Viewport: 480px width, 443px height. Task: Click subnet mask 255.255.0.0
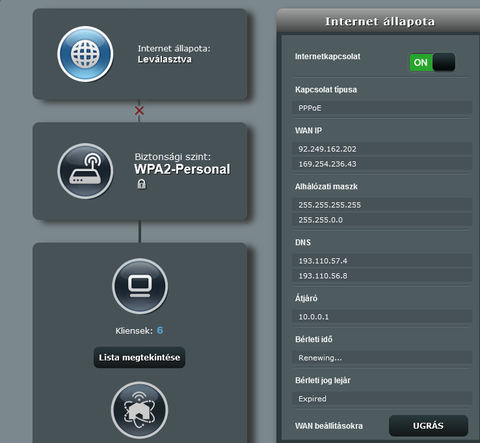(x=382, y=220)
